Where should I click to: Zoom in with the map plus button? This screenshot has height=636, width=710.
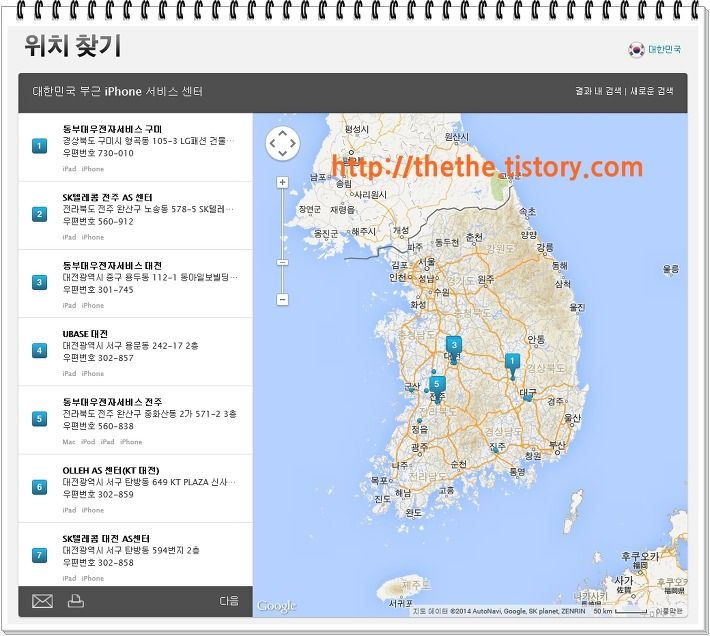click(x=283, y=182)
